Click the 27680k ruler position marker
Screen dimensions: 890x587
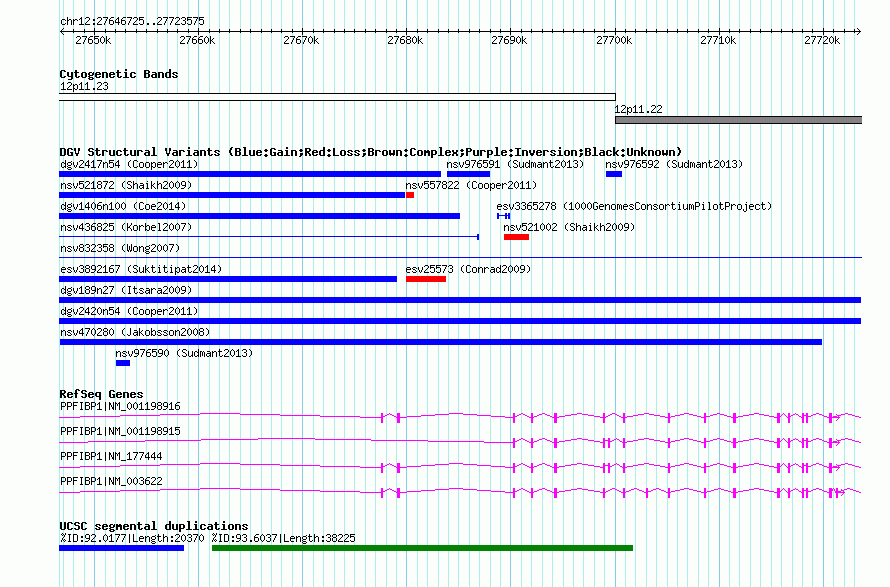tap(405, 40)
